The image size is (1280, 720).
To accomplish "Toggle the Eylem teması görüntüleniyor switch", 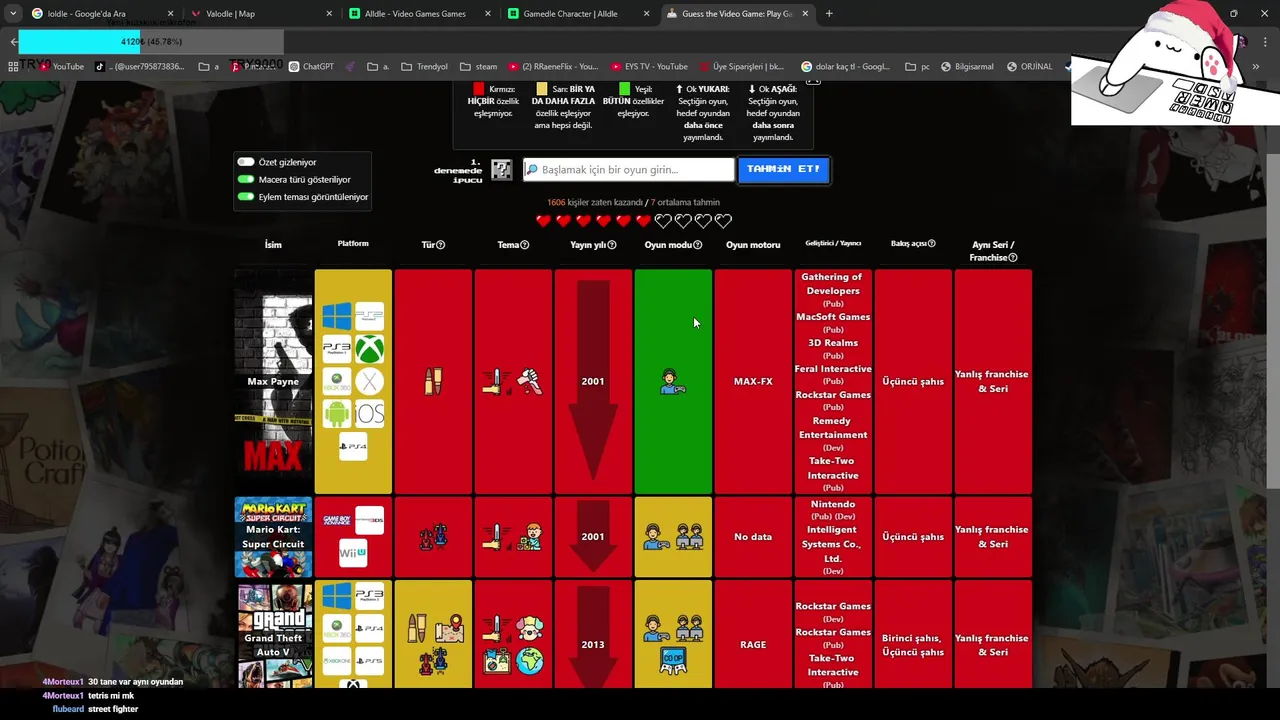I will coord(246,197).
